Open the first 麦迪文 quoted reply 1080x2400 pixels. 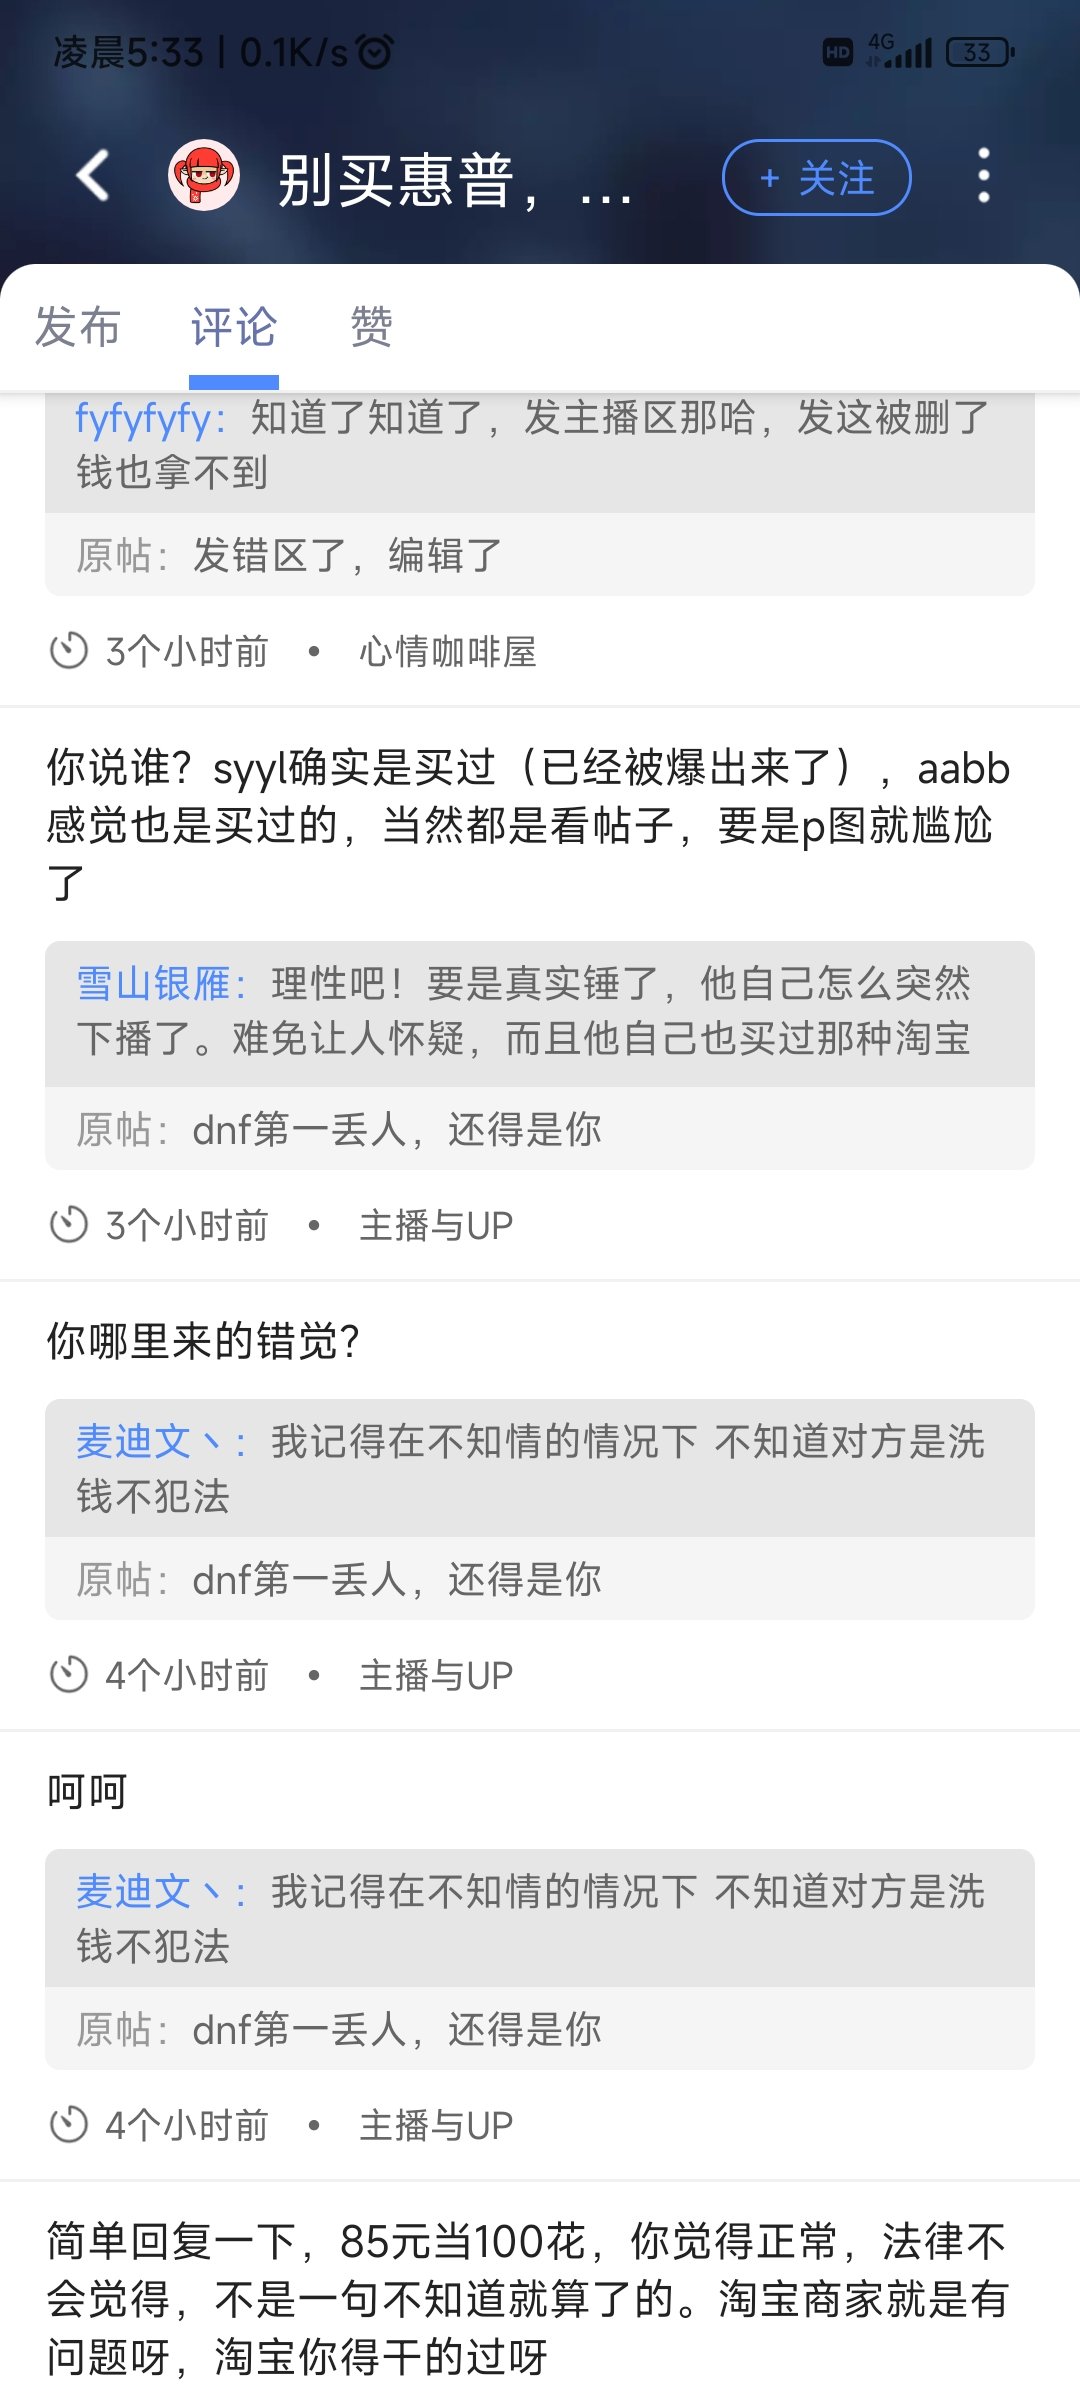540,1468
